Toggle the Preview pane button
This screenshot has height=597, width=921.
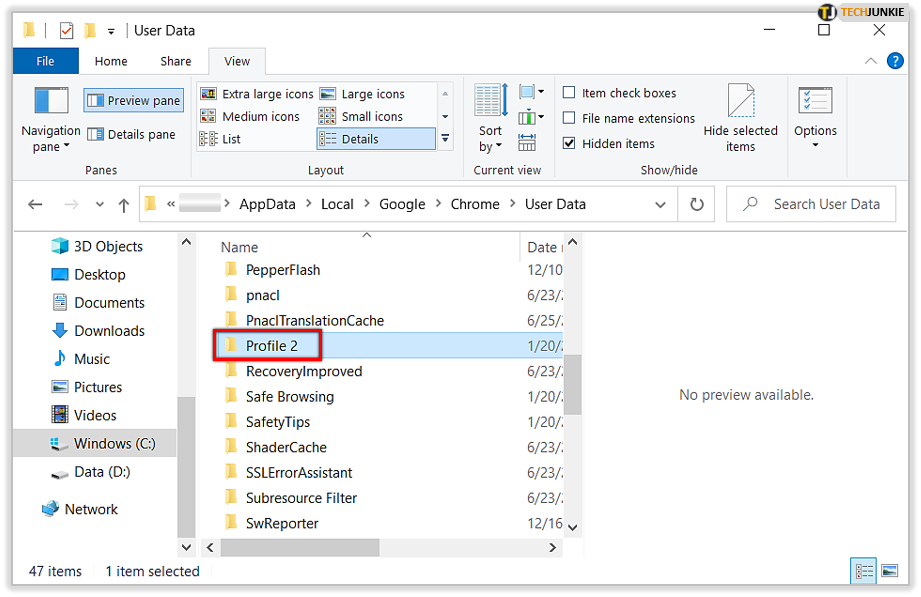pyautogui.click(x=133, y=101)
